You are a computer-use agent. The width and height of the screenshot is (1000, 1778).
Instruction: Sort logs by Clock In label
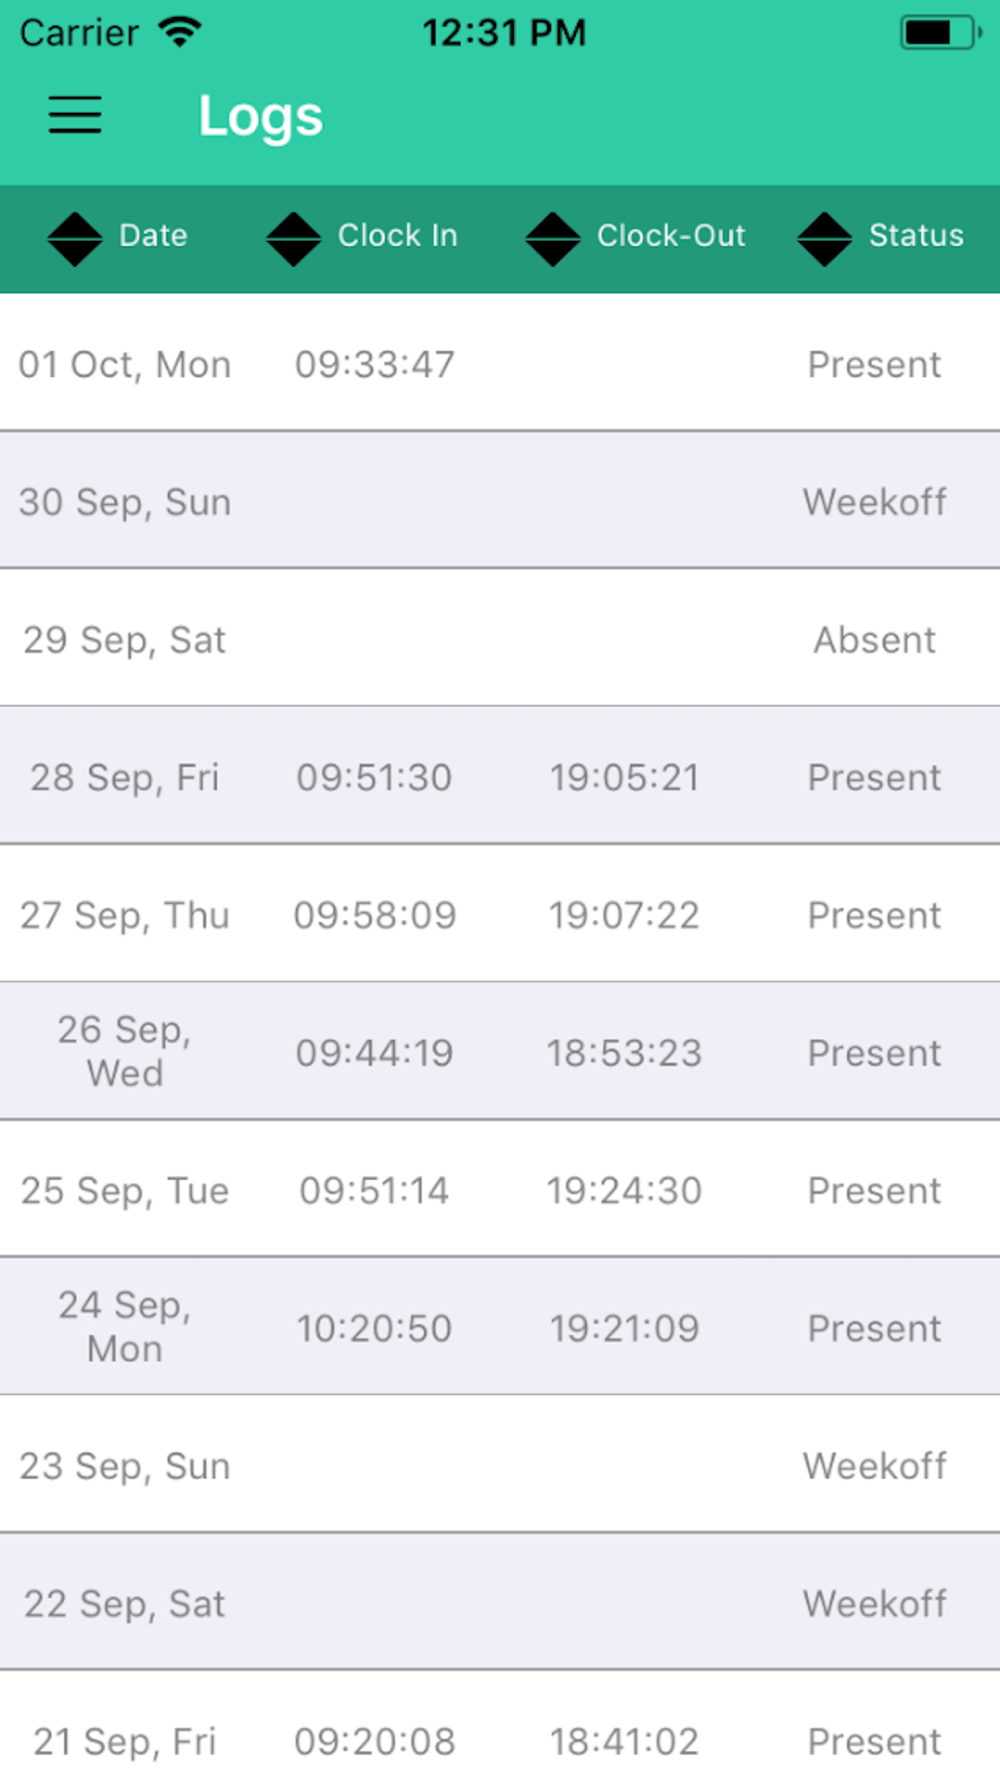397,235
